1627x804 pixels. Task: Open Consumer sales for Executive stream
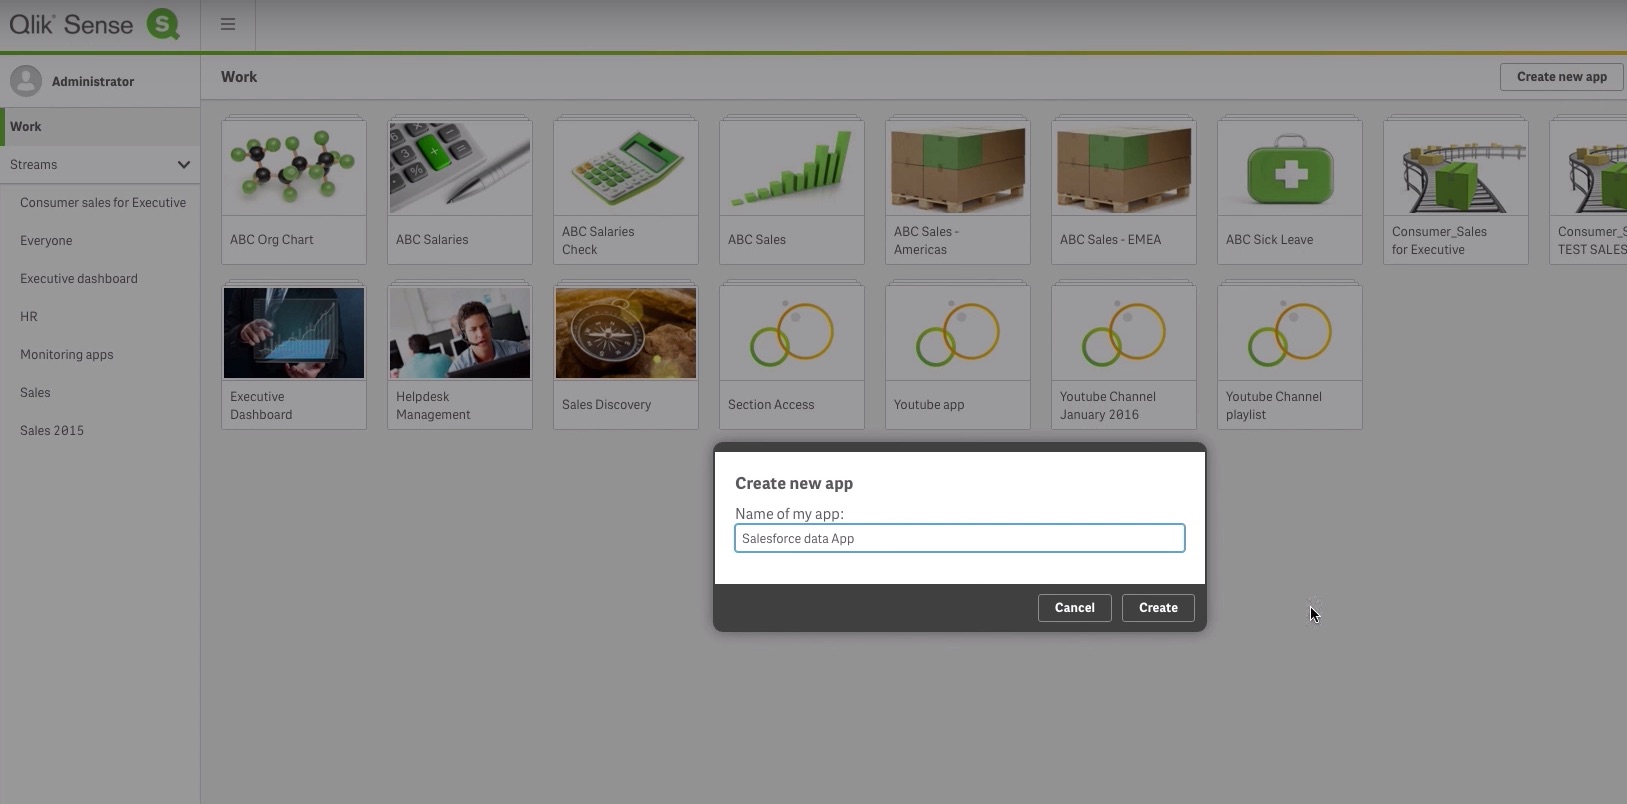(x=103, y=203)
